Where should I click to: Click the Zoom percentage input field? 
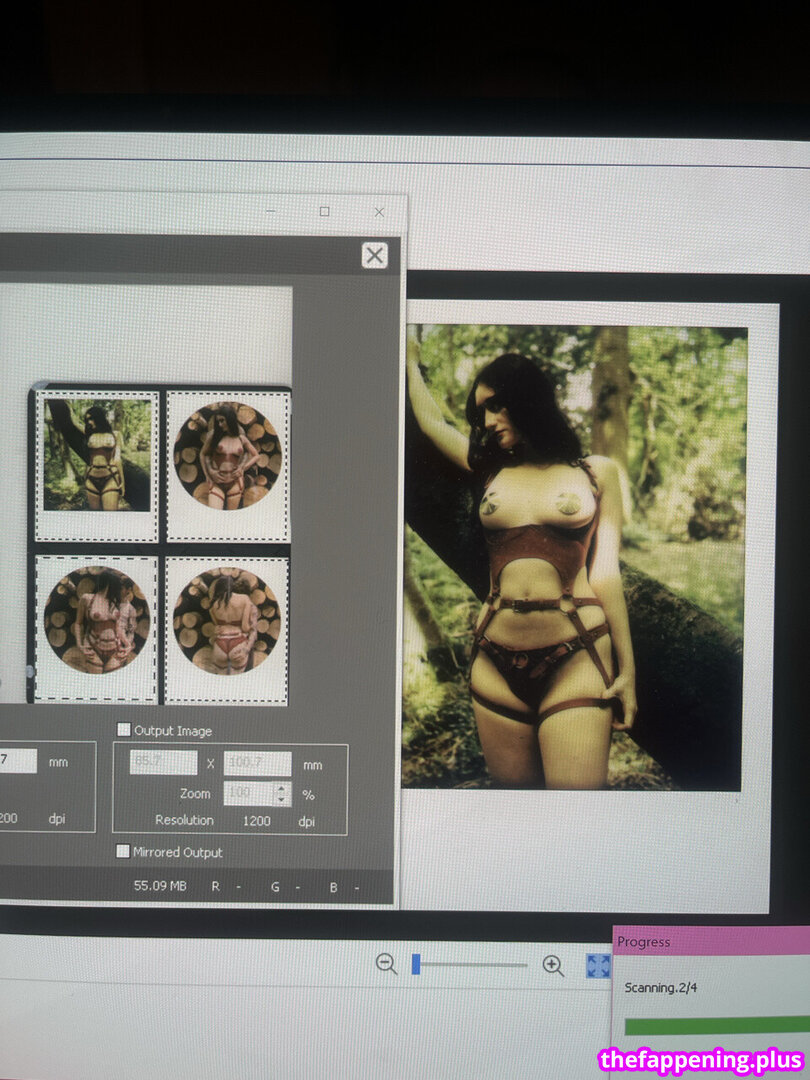point(246,793)
